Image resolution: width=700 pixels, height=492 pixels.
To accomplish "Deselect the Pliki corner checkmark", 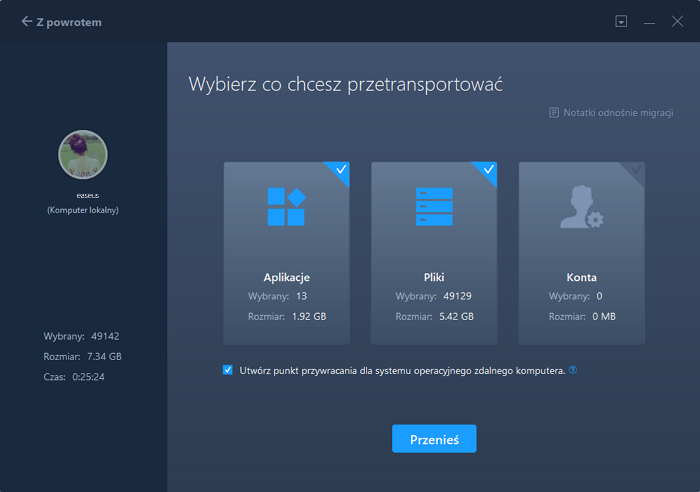I will tap(488, 171).
